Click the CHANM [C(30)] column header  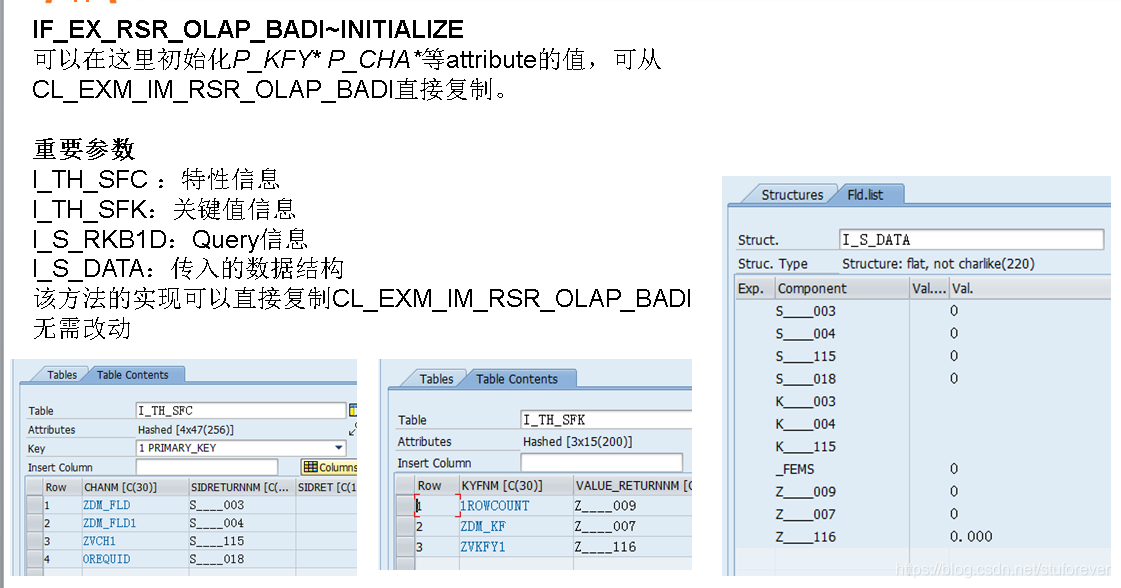134,487
